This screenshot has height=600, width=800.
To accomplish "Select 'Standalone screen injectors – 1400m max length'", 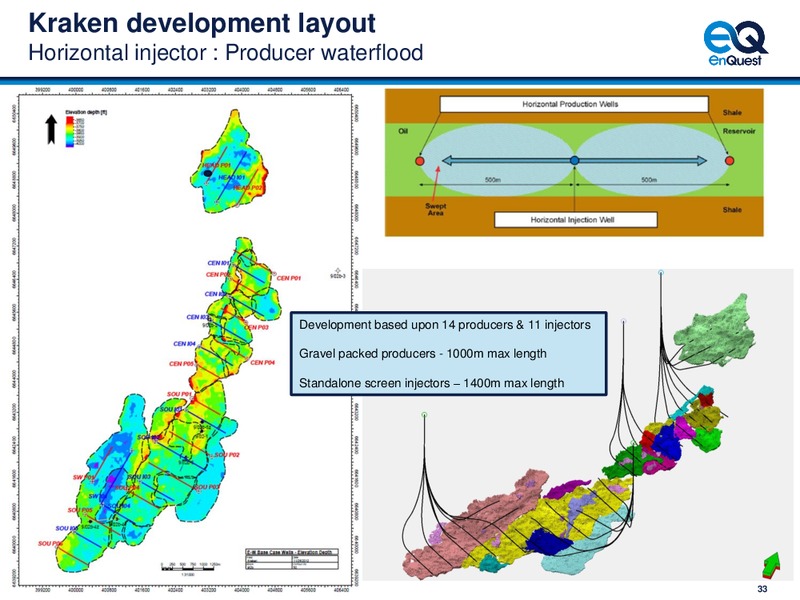I will [432, 383].
